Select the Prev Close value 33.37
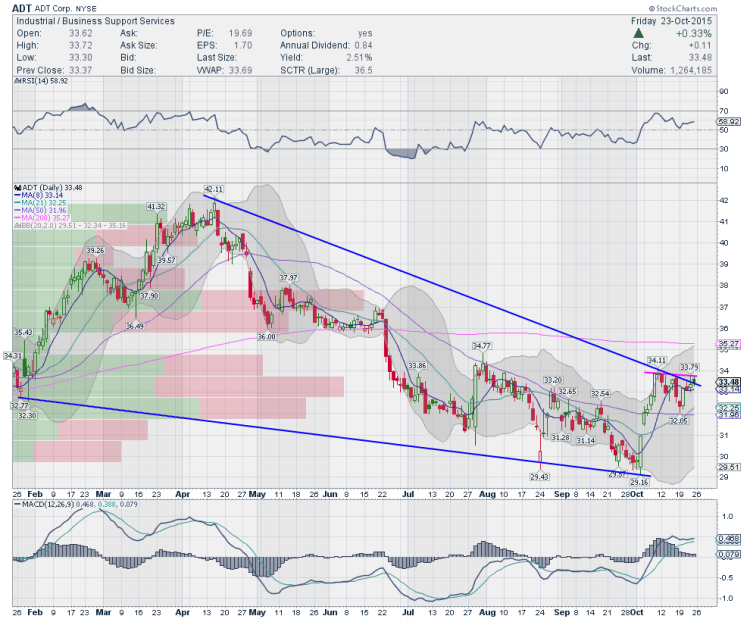The width and height of the screenshot is (750, 619). 80,70
